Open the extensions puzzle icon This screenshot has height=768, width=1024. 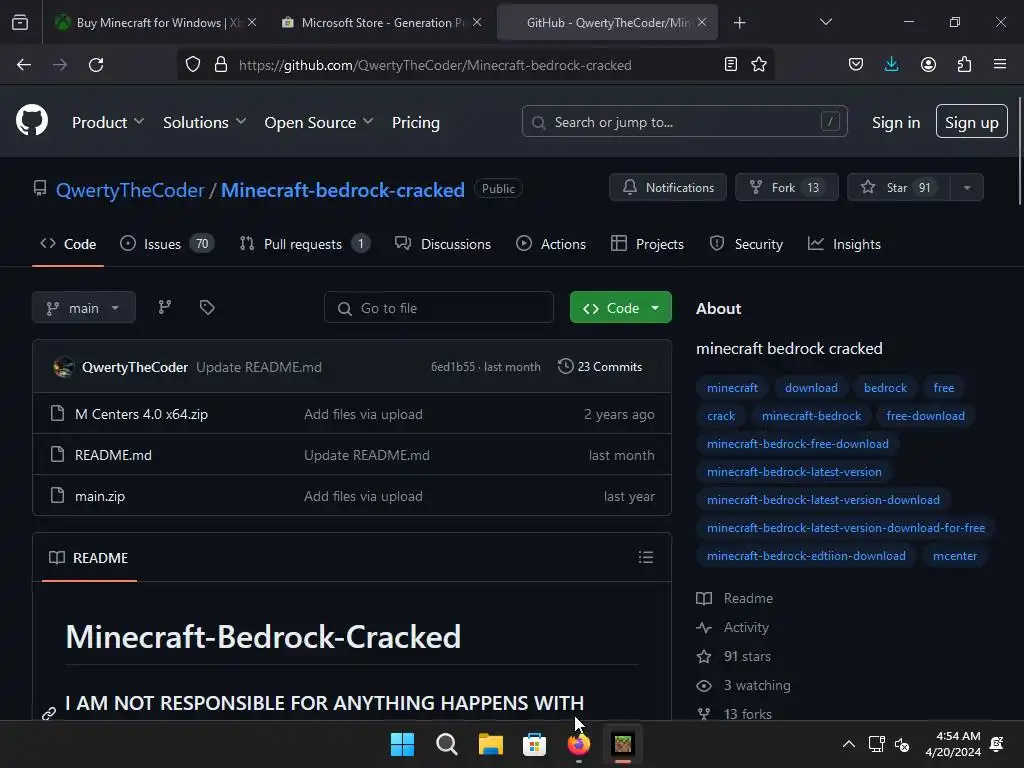tap(964, 65)
